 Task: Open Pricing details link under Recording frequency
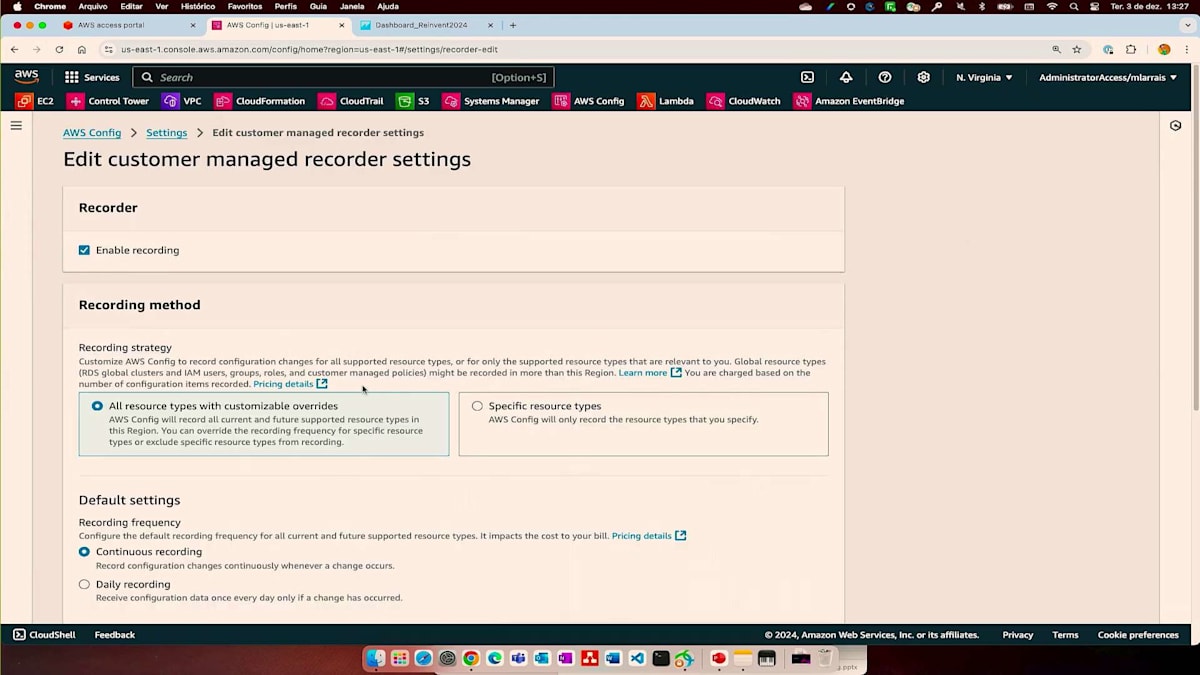pos(649,536)
